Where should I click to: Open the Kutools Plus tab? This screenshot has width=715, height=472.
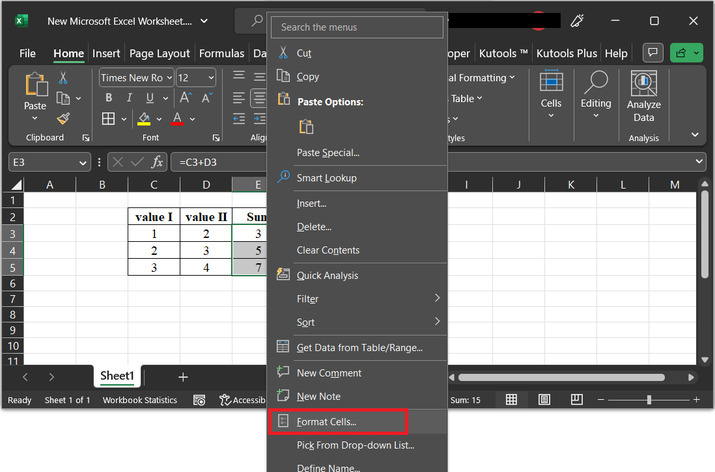pos(566,53)
